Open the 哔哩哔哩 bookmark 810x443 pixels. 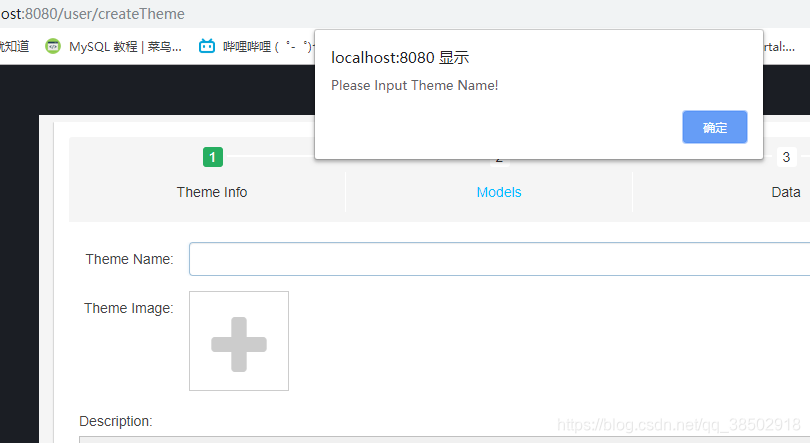point(256,46)
